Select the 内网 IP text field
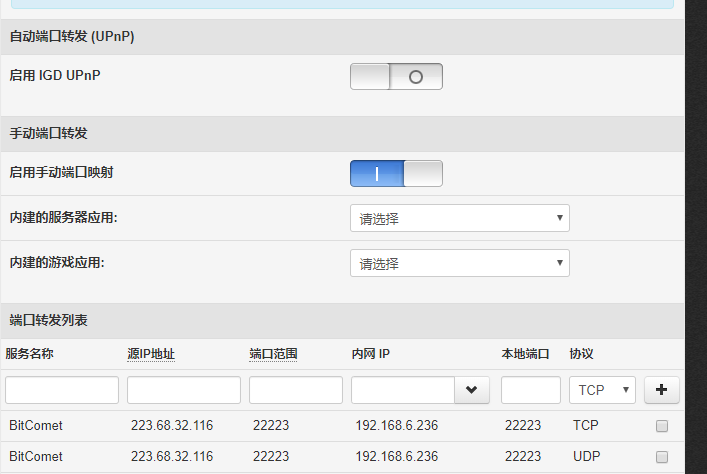Image resolution: width=707 pixels, height=474 pixels. 403,390
